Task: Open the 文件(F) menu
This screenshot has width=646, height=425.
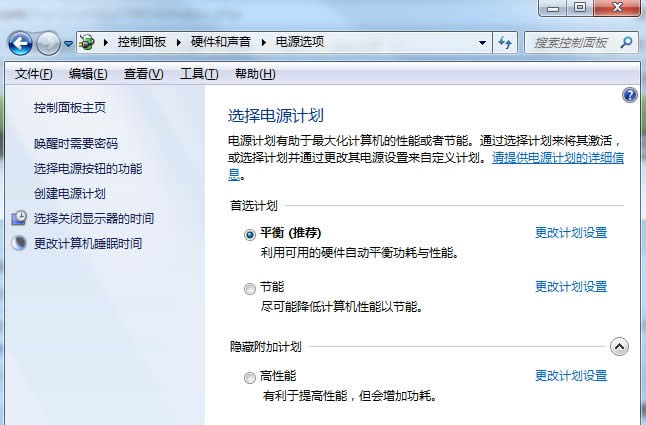Action: click(33, 74)
